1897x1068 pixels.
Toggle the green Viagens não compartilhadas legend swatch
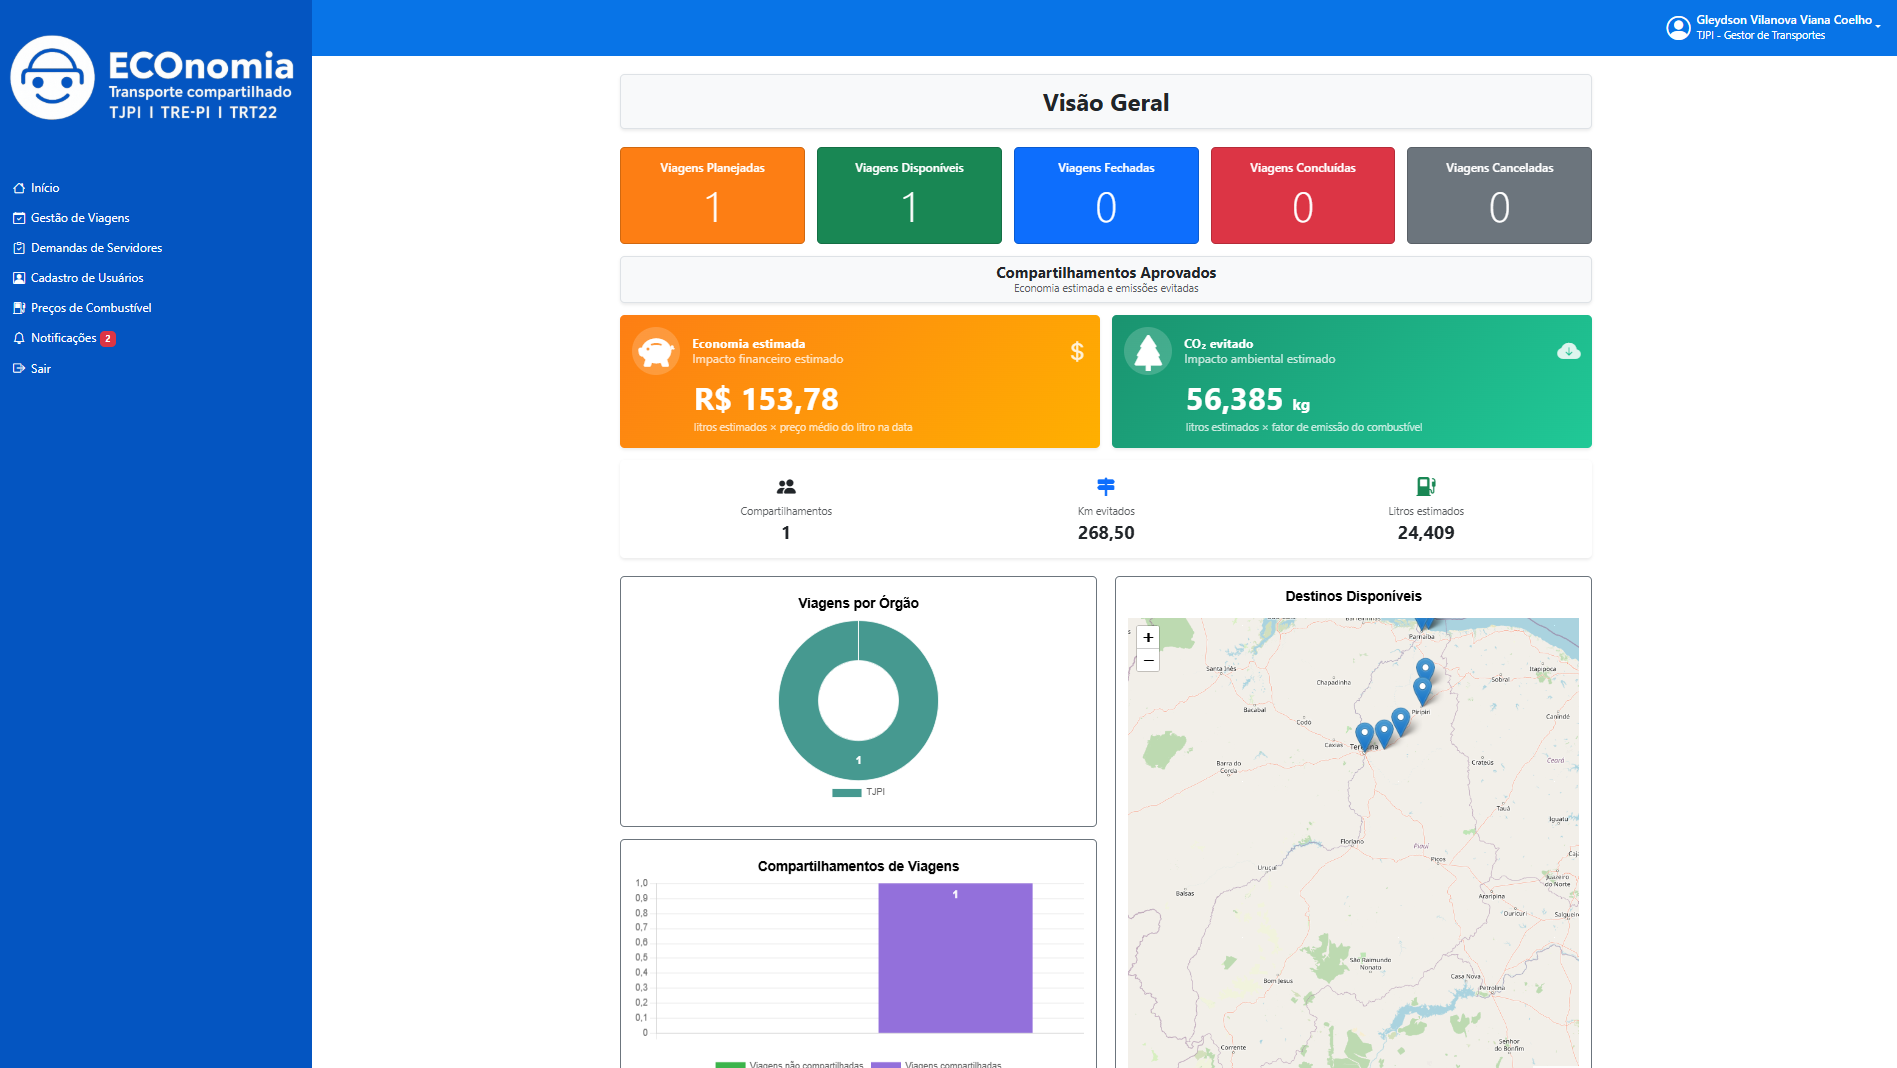pos(730,1065)
